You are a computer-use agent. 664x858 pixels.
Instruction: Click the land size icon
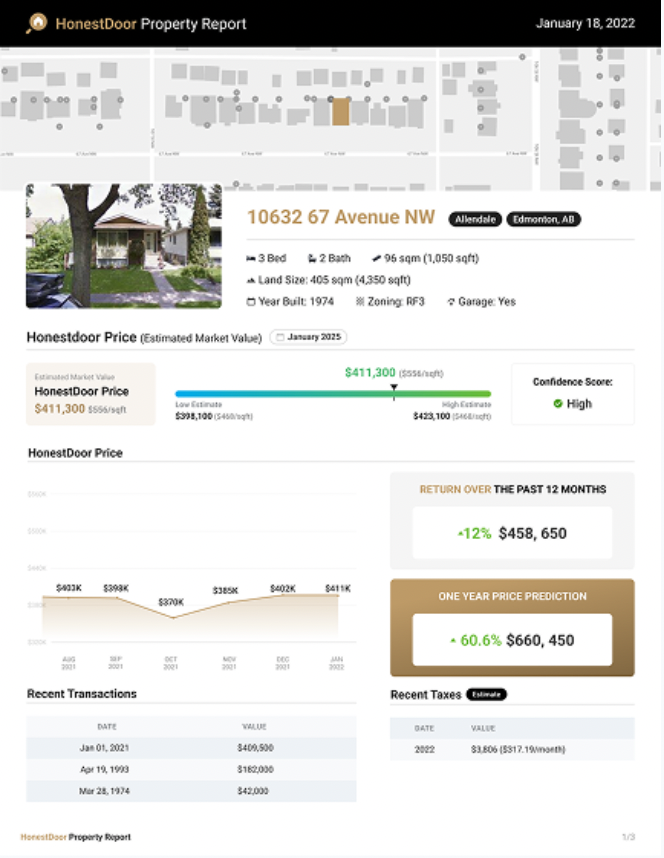click(x=251, y=280)
